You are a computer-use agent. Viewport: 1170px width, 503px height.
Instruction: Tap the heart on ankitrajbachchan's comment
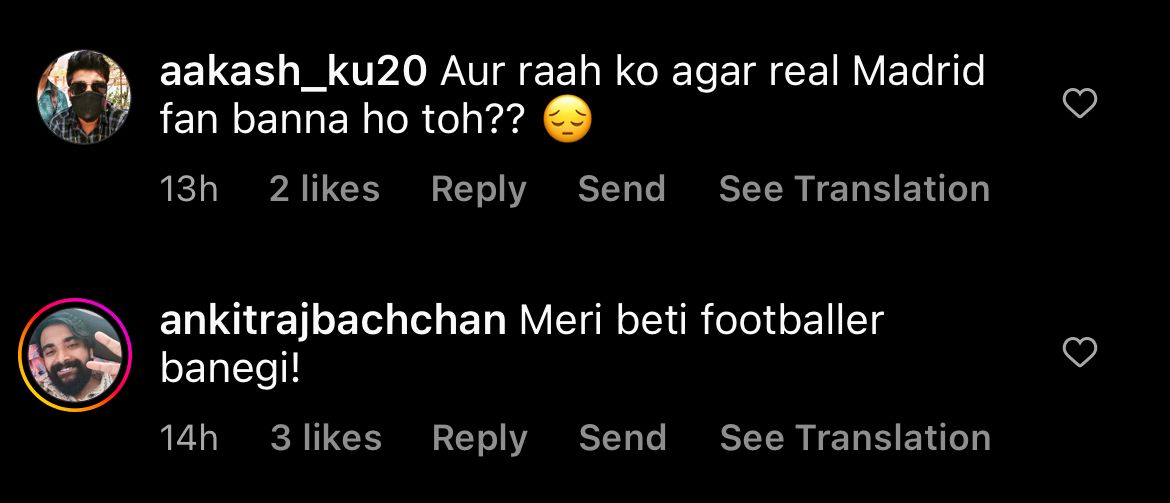1080,352
